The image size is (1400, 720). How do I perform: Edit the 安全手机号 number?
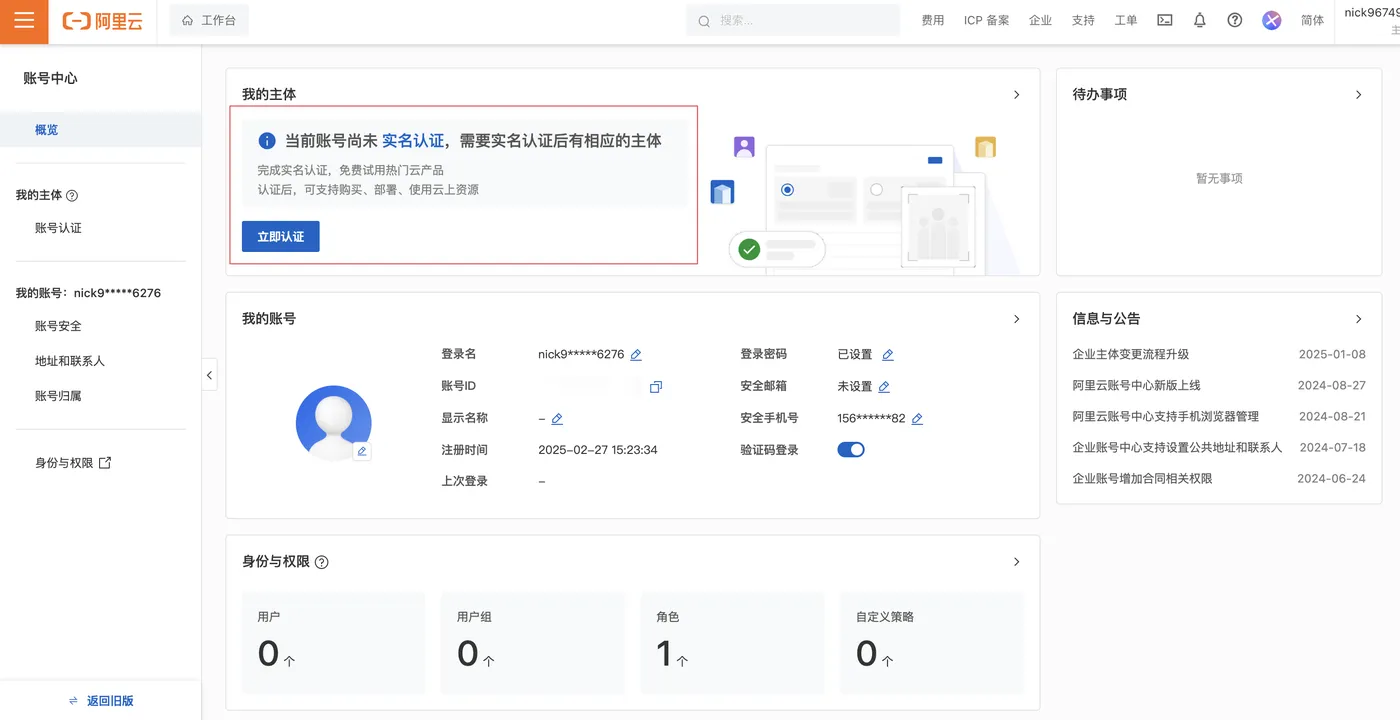coord(917,419)
